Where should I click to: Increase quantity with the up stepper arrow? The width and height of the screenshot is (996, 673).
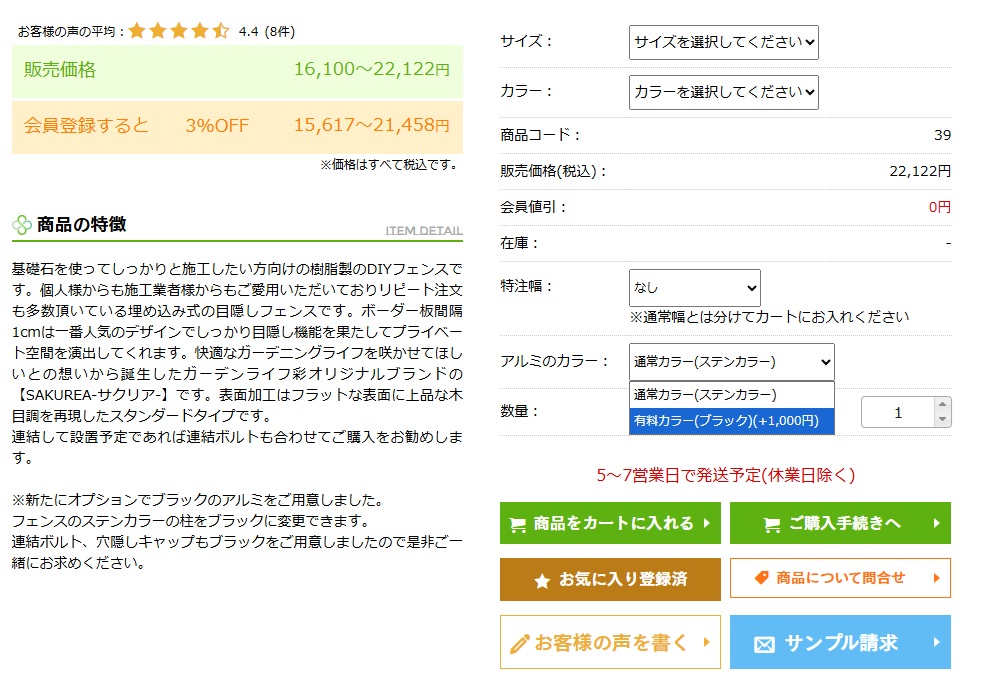[x=942, y=405]
